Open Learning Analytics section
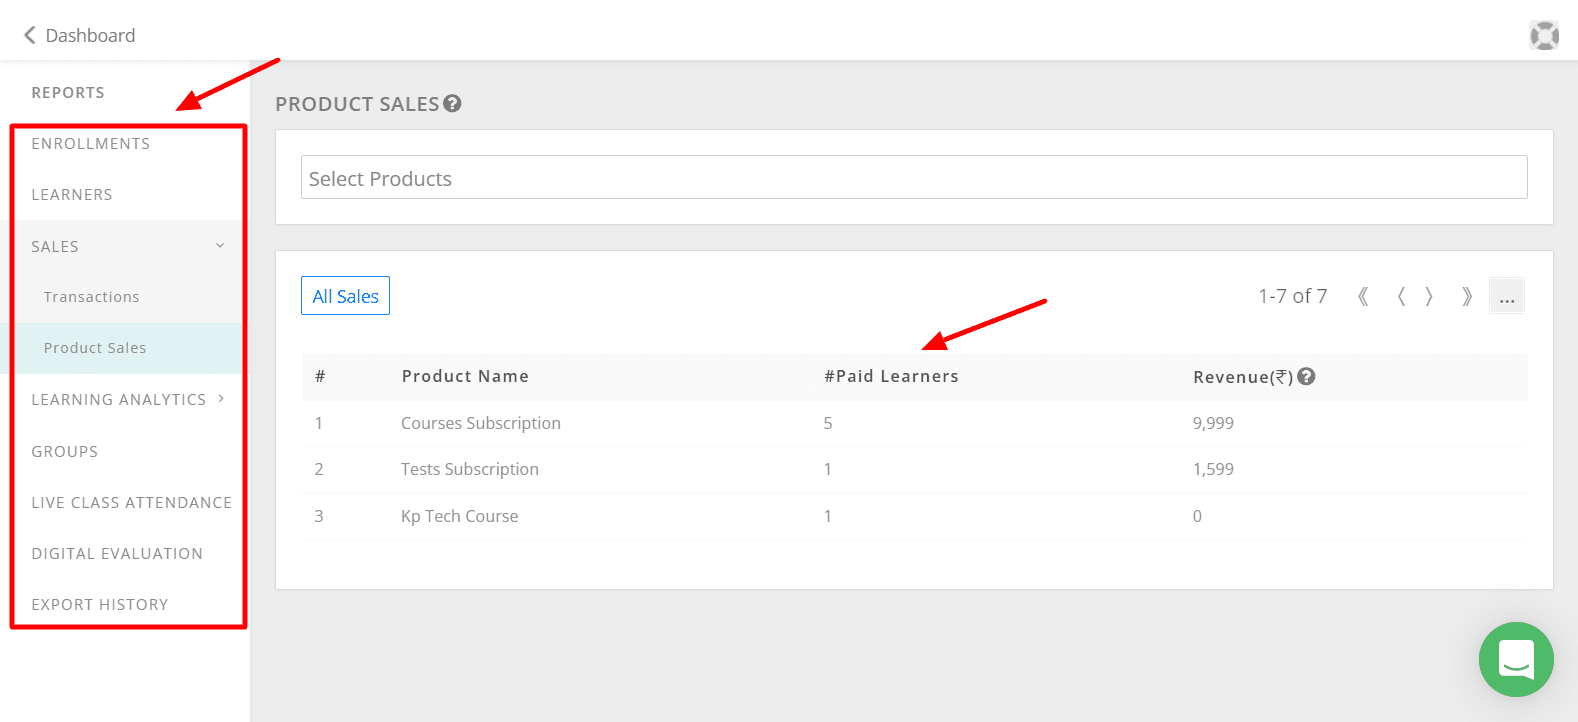 click(x=119, y=399)
